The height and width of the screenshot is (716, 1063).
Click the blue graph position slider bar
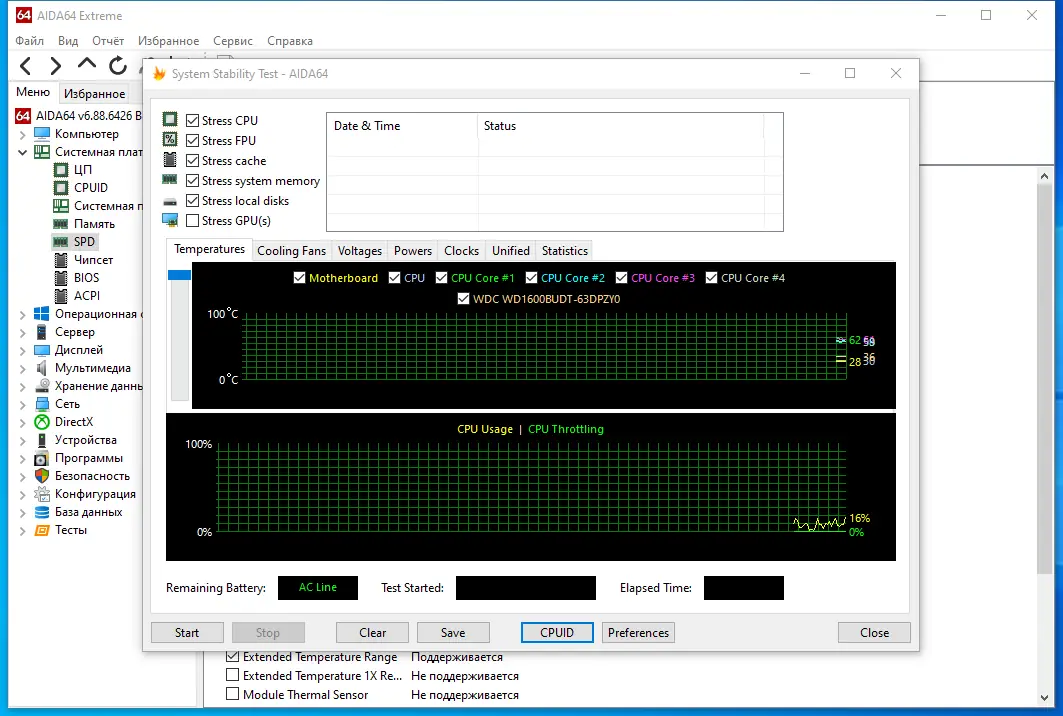[180, 275]
